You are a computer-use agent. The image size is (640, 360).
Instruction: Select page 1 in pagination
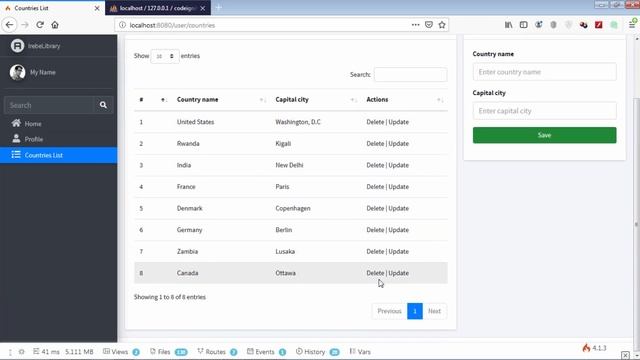click(x=415, y=311)
